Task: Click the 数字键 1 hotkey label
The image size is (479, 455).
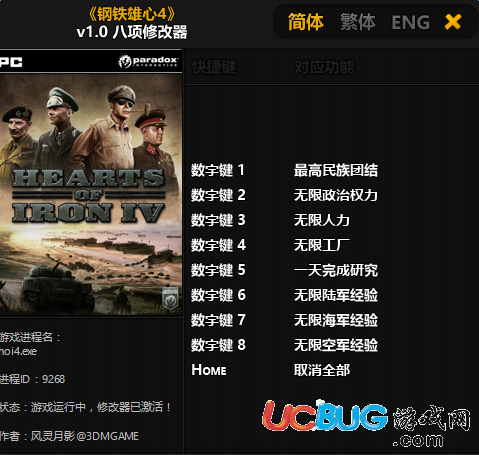Action: coord(218,170)
